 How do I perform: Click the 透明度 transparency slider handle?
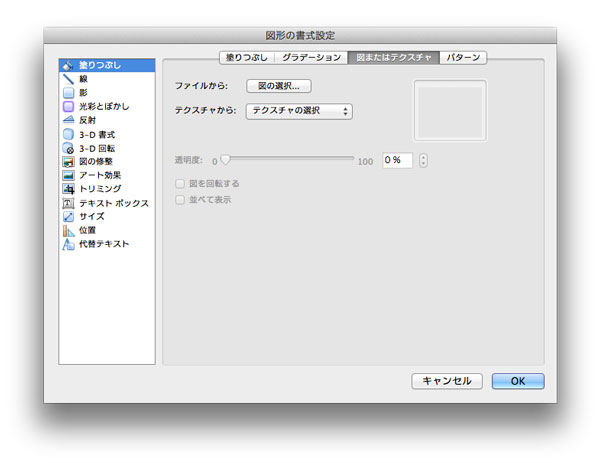(225, 159)
